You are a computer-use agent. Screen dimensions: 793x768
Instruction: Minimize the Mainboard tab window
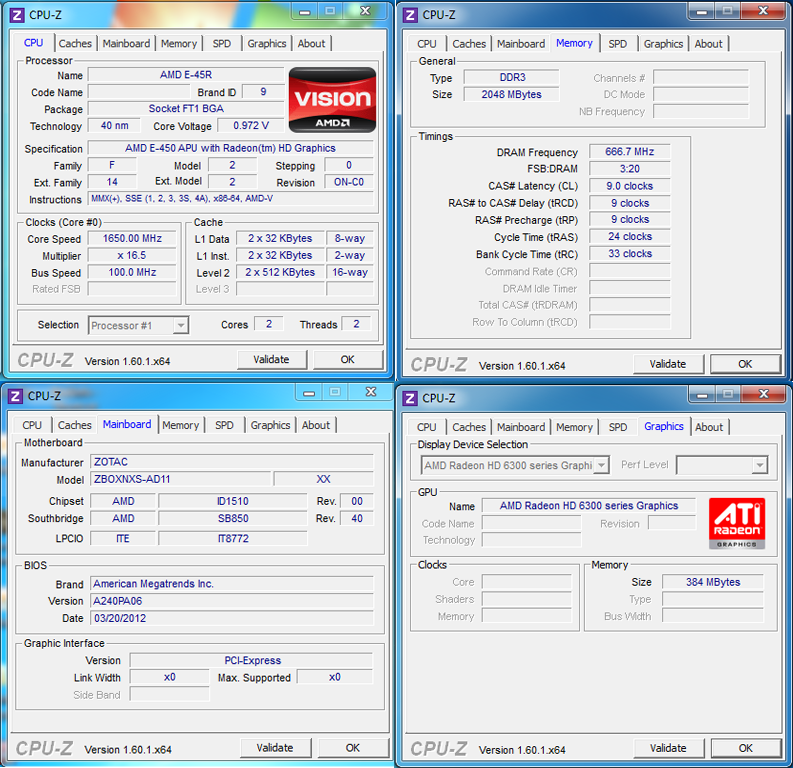click(x=309, y=392)
